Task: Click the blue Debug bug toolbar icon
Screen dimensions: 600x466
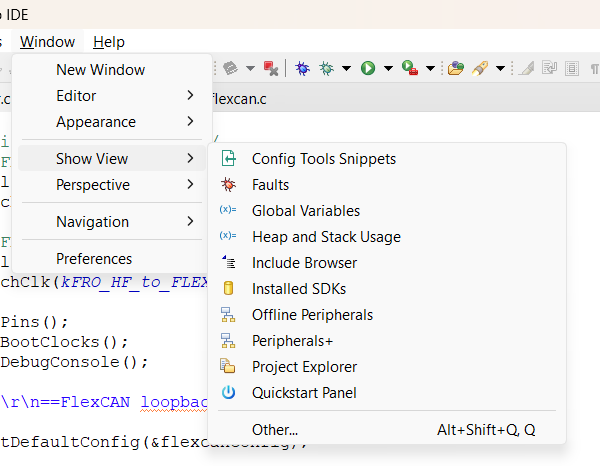Action: 302,68
